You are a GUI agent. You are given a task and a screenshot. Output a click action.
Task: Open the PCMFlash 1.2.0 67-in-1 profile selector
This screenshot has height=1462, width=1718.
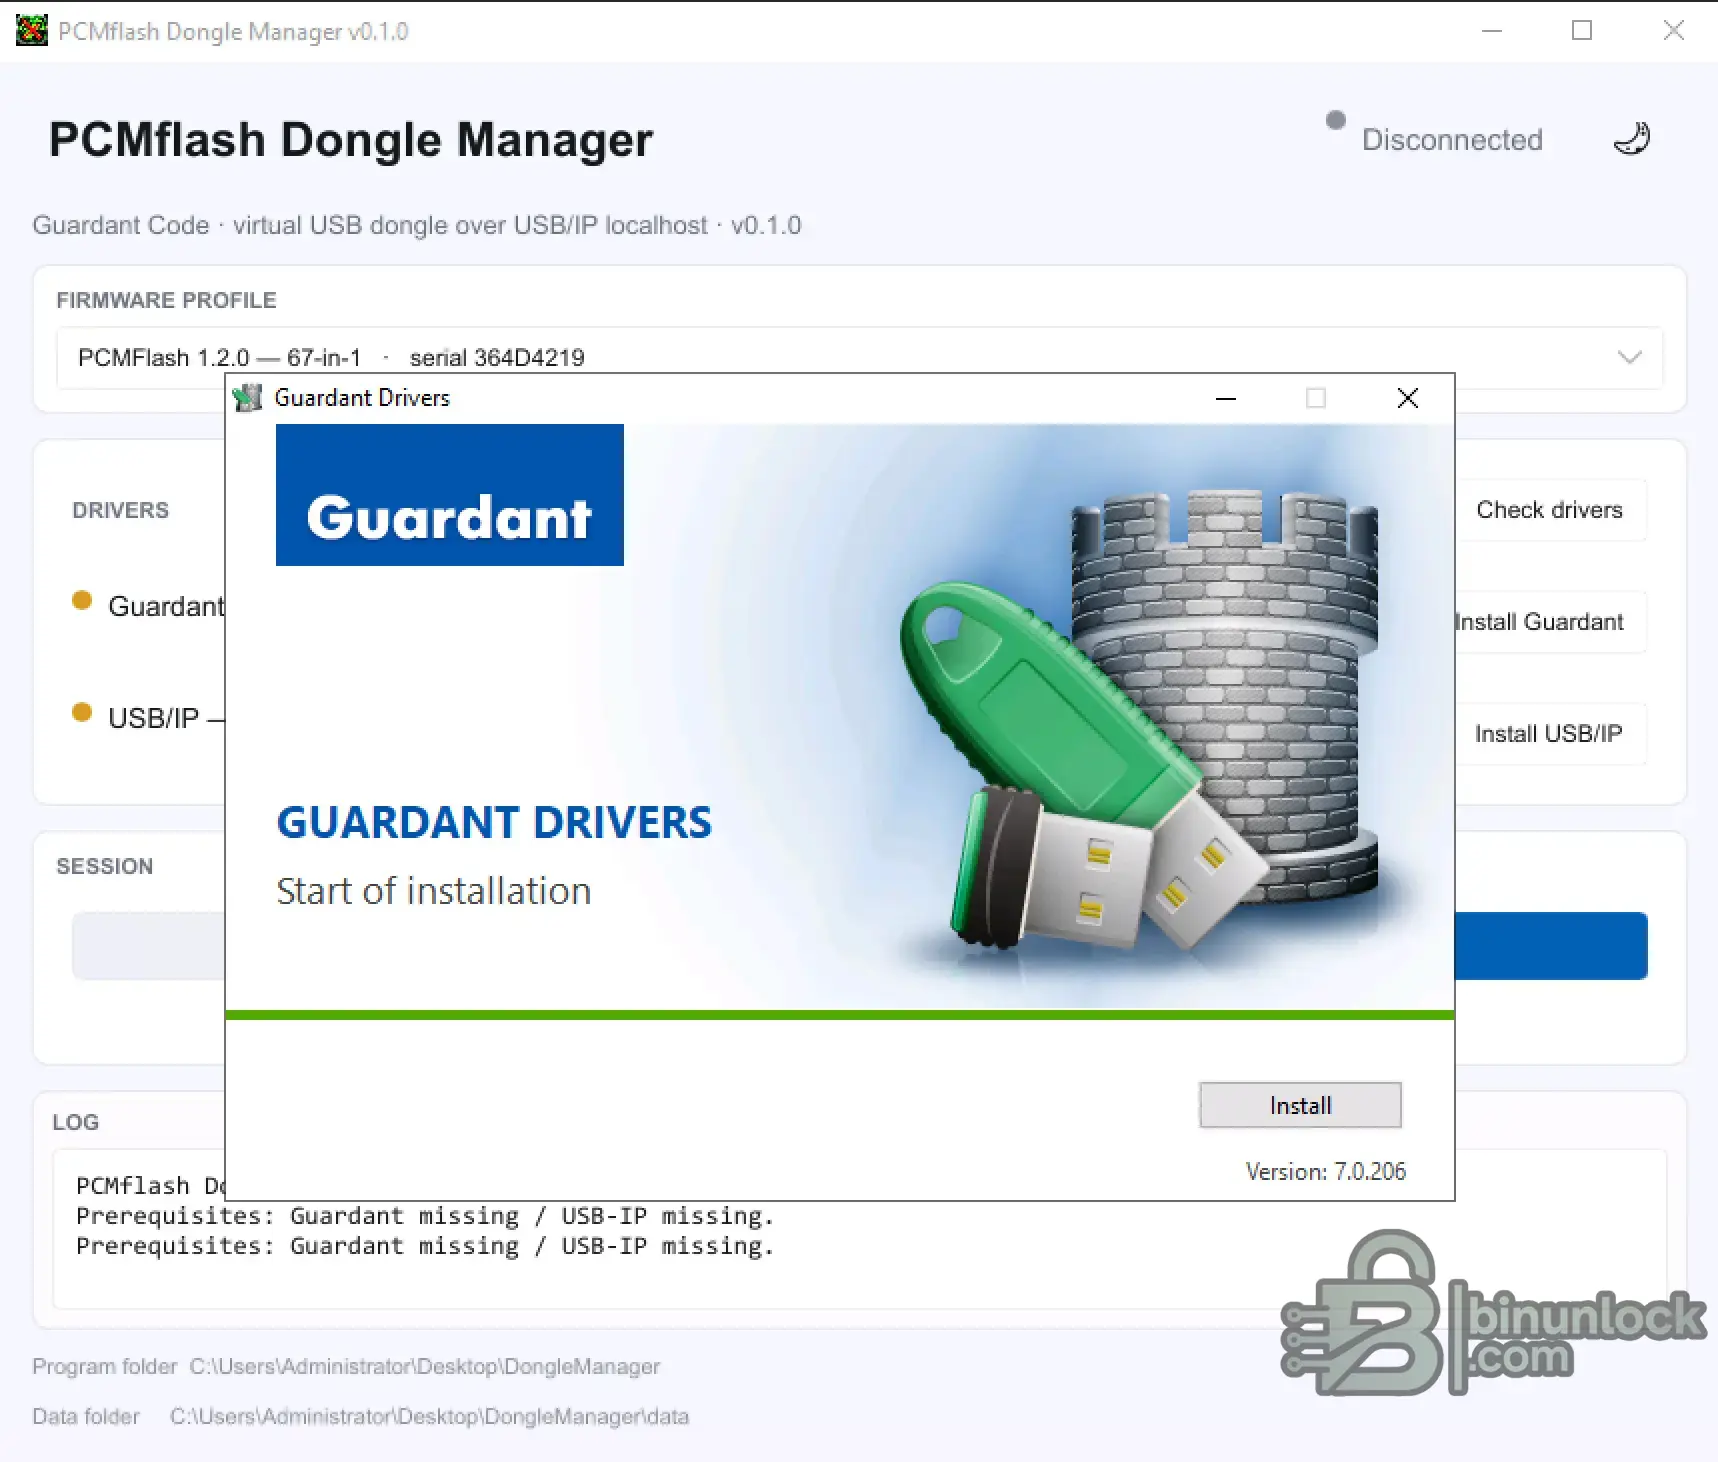click(x=860, y=357)
